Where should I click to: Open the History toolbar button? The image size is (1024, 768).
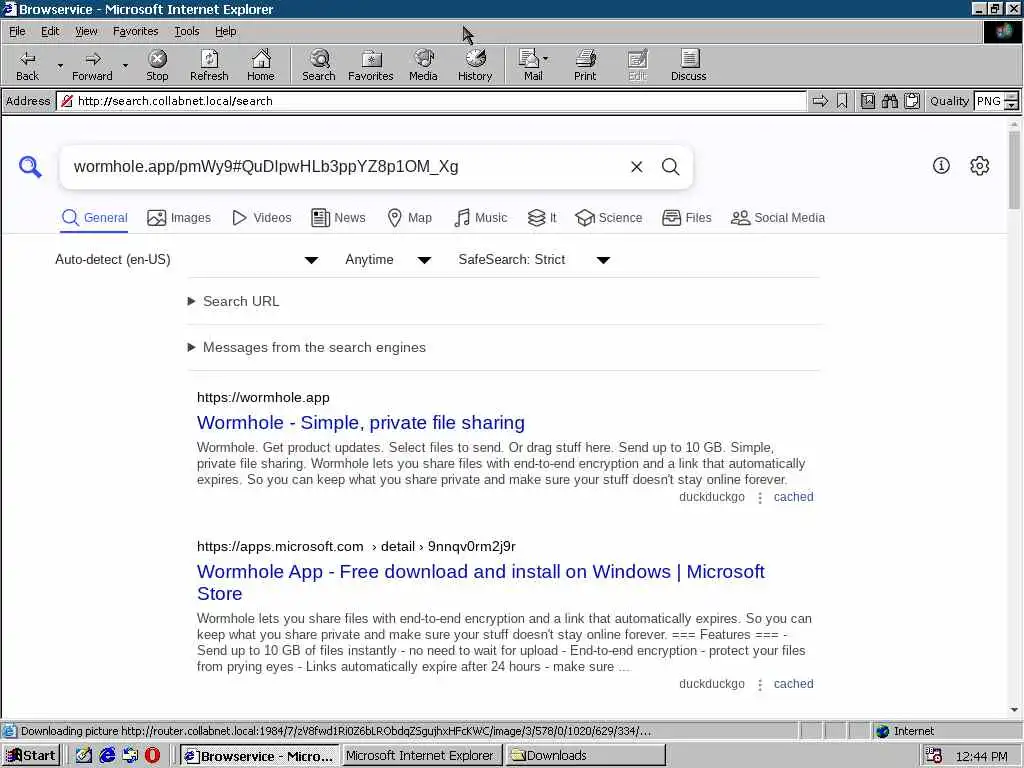click(475, 65)
